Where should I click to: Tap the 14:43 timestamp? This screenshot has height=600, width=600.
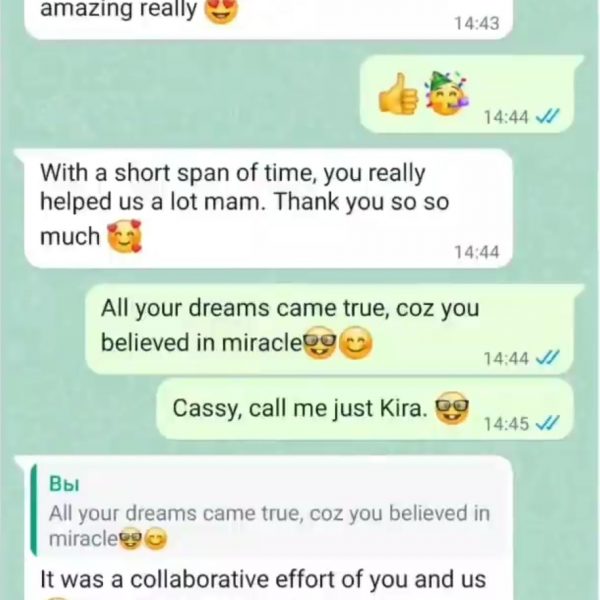pyautogui.click(x=477, y=24)
